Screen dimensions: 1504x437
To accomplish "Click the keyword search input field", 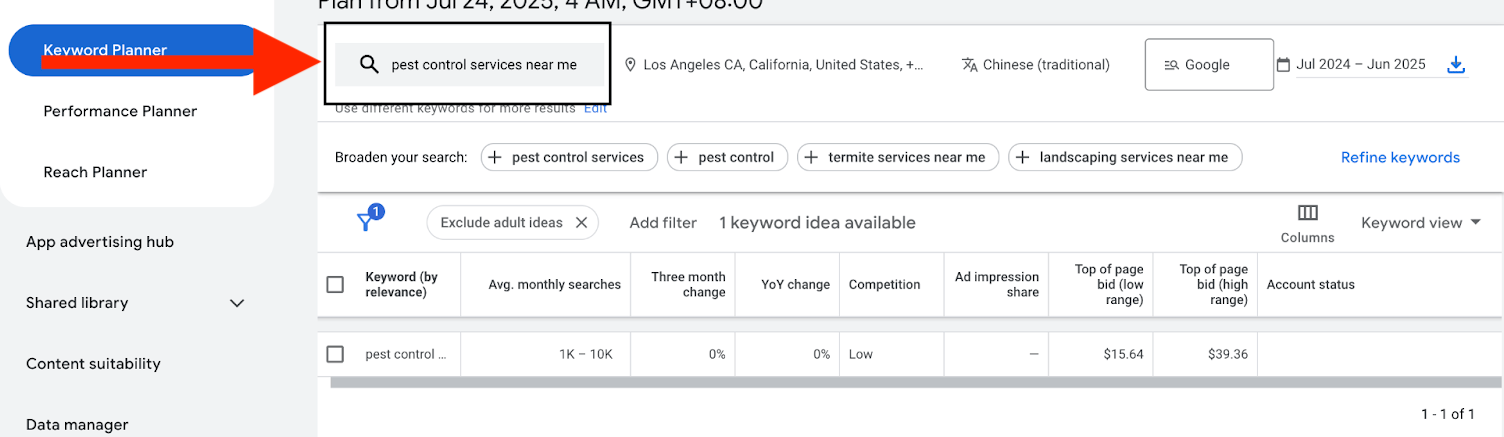I will tap(469, 64).
